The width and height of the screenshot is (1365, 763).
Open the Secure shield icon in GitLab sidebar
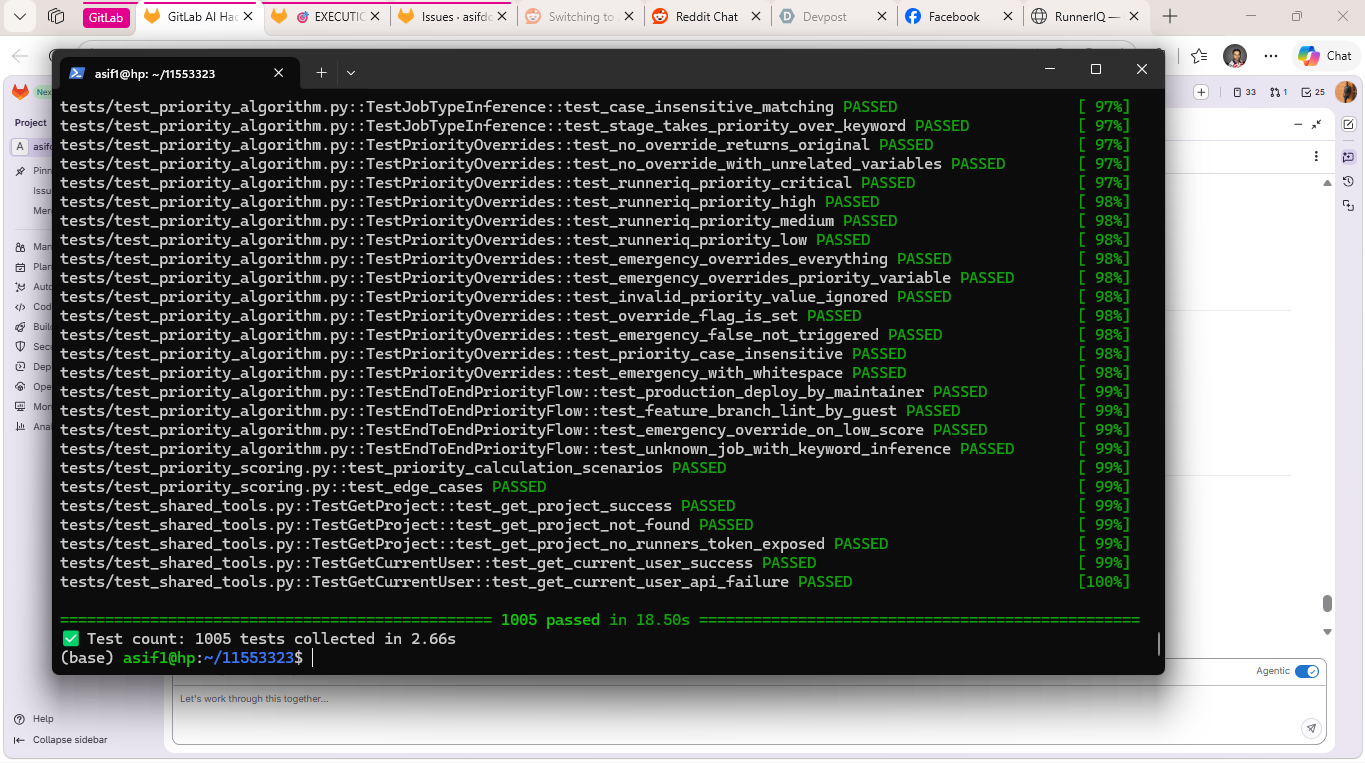[21, 347]
